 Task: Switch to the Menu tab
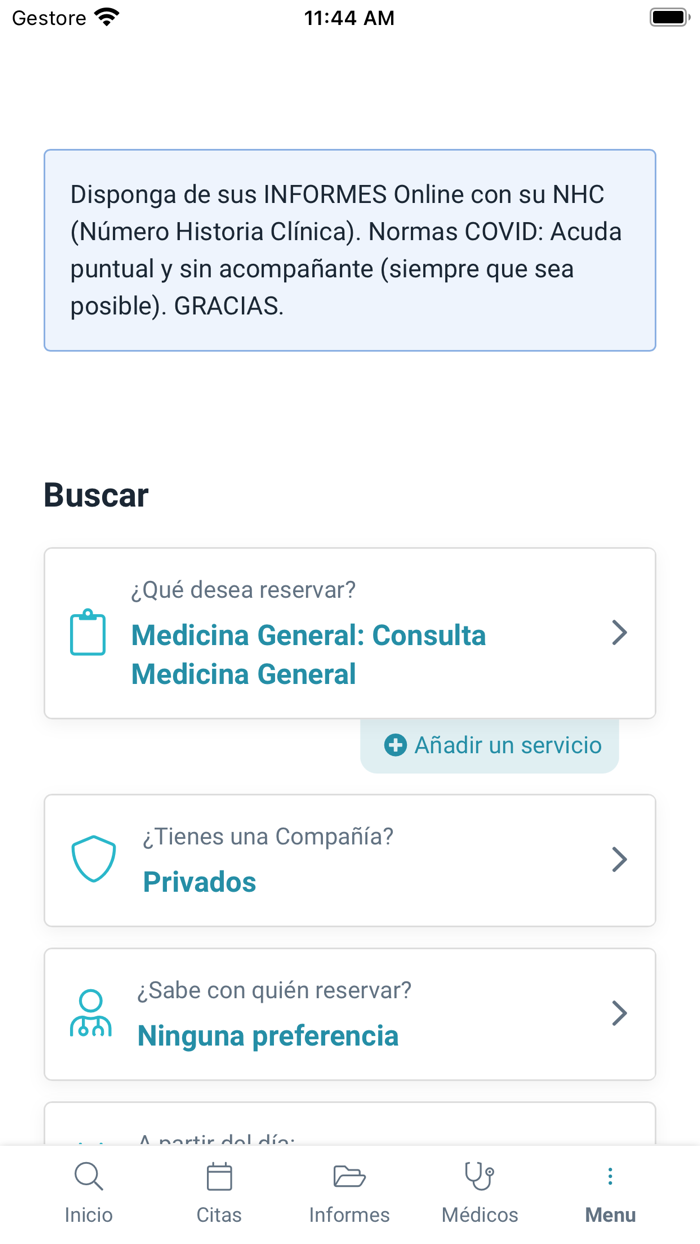point(610,1190)
